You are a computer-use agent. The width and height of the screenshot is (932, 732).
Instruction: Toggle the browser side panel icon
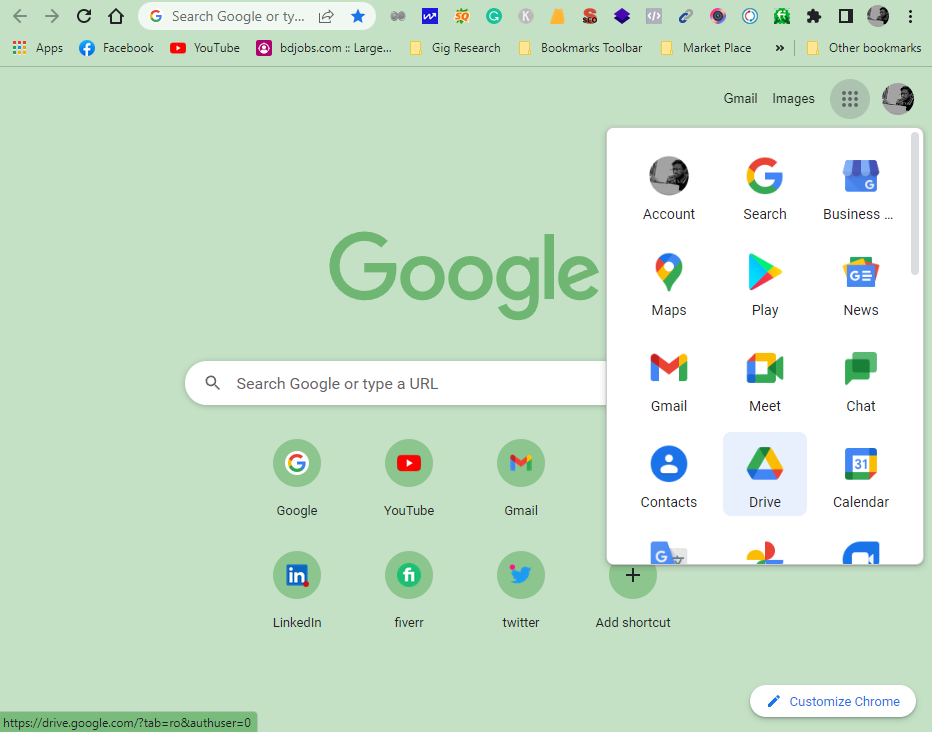(x=846, y=16)
